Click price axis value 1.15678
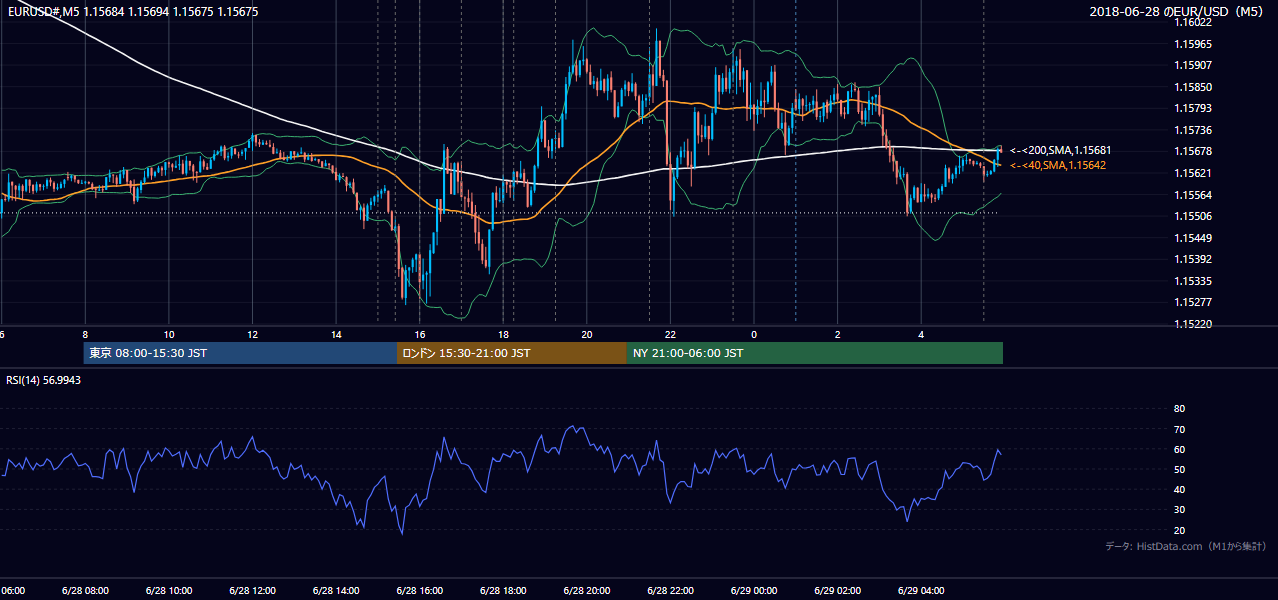 (1194, 151)
